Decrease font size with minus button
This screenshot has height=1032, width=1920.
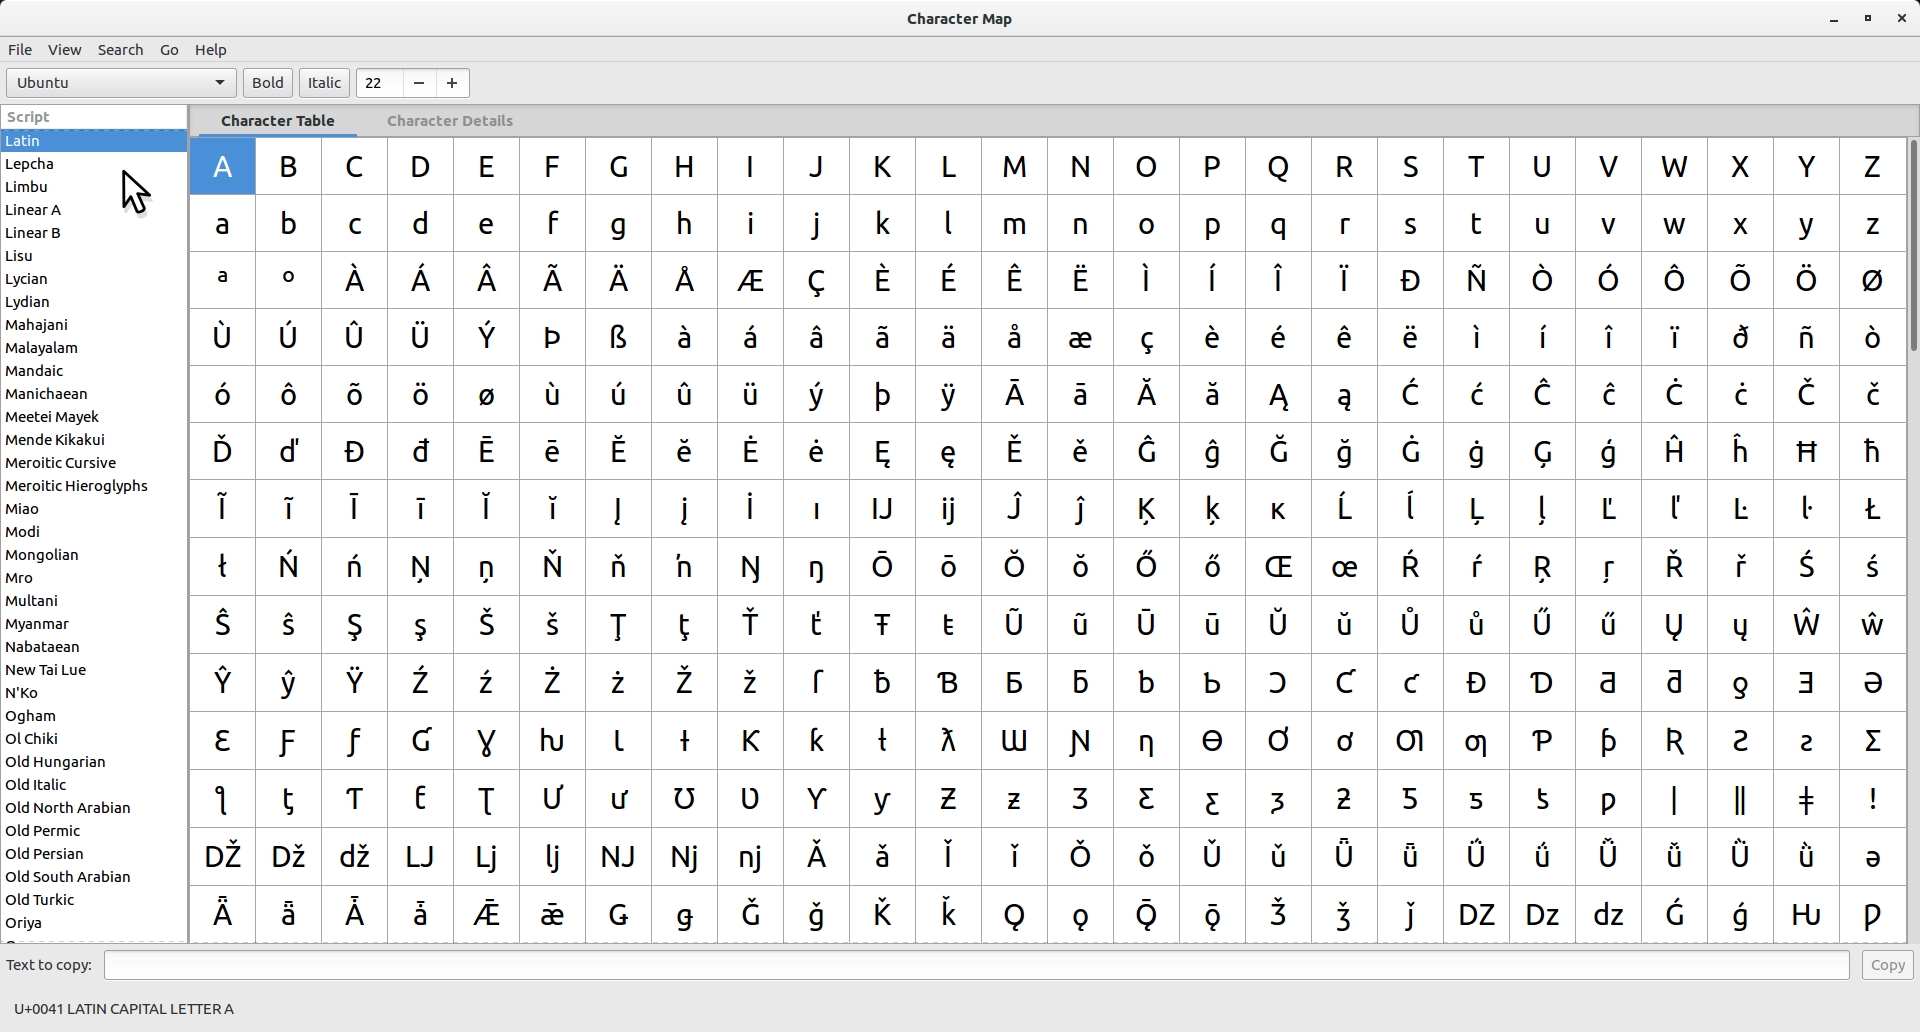(419, 83)
